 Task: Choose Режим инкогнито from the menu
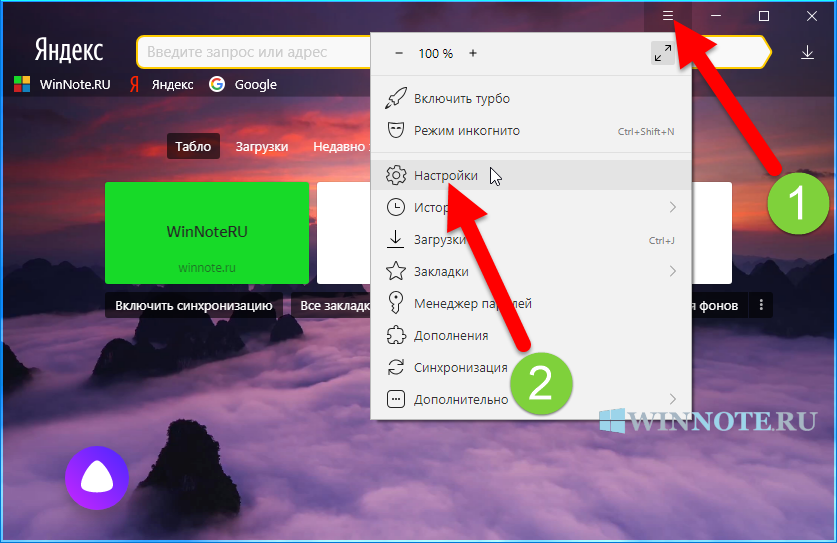click(x=531, y=131)
